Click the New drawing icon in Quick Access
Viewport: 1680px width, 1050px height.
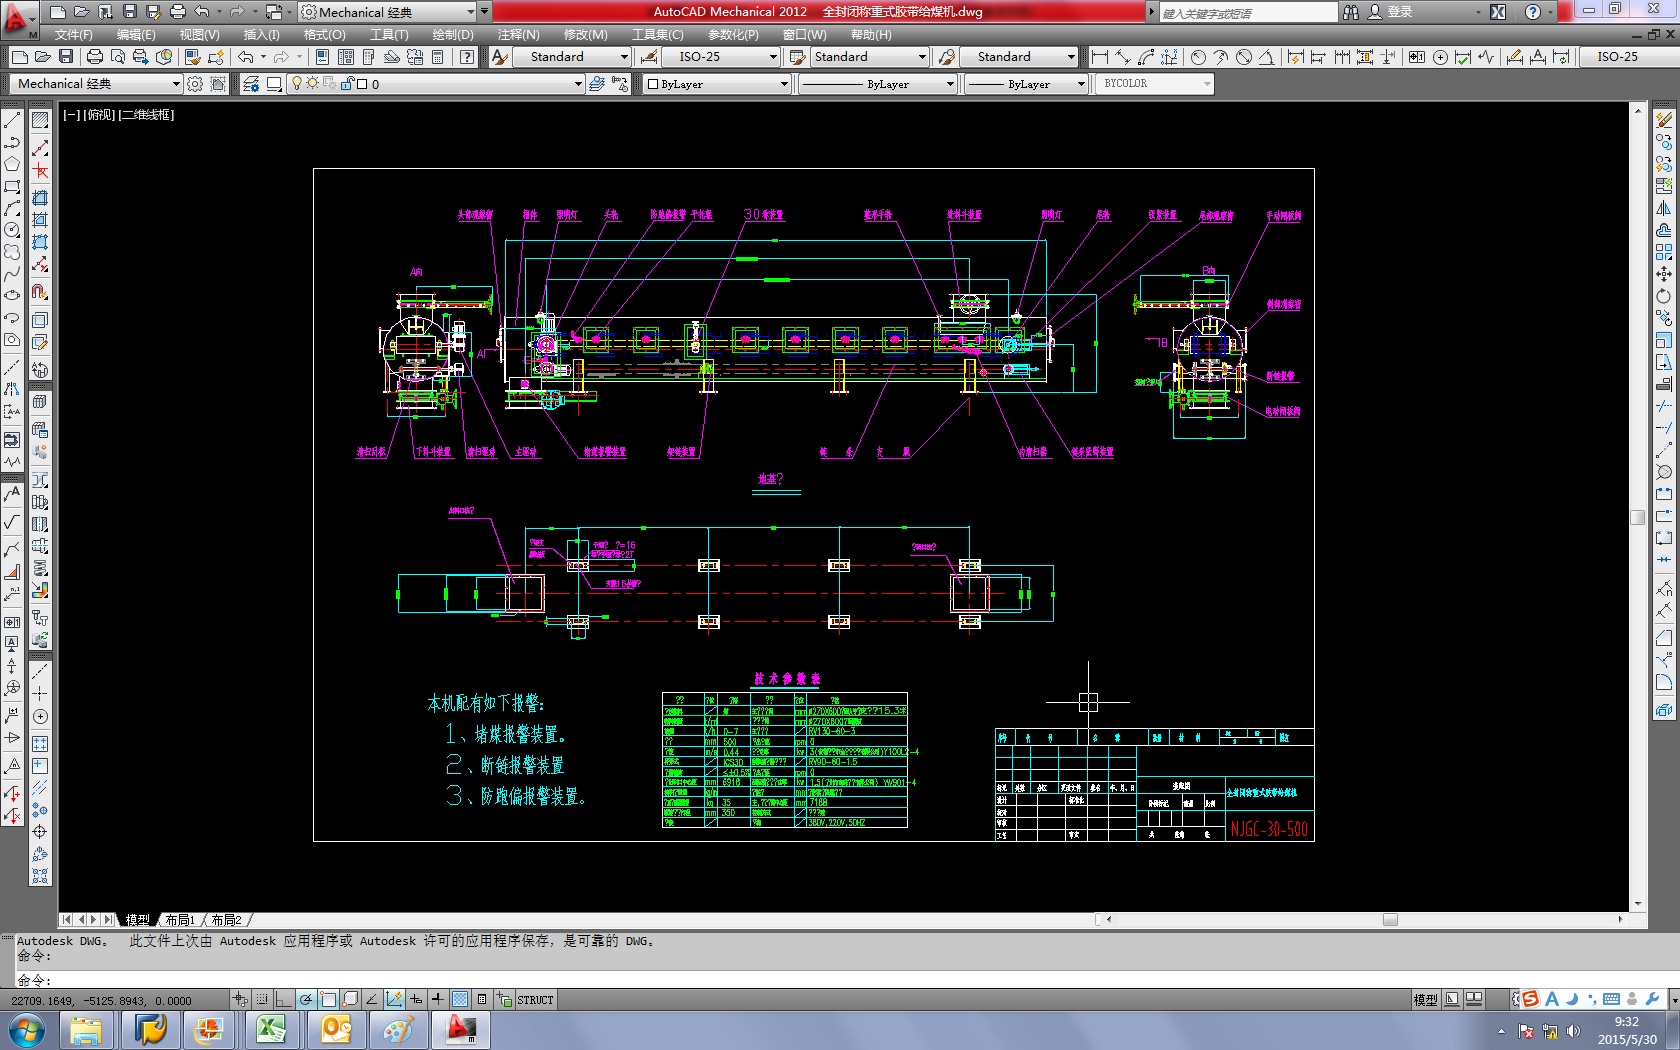(58, 12)
